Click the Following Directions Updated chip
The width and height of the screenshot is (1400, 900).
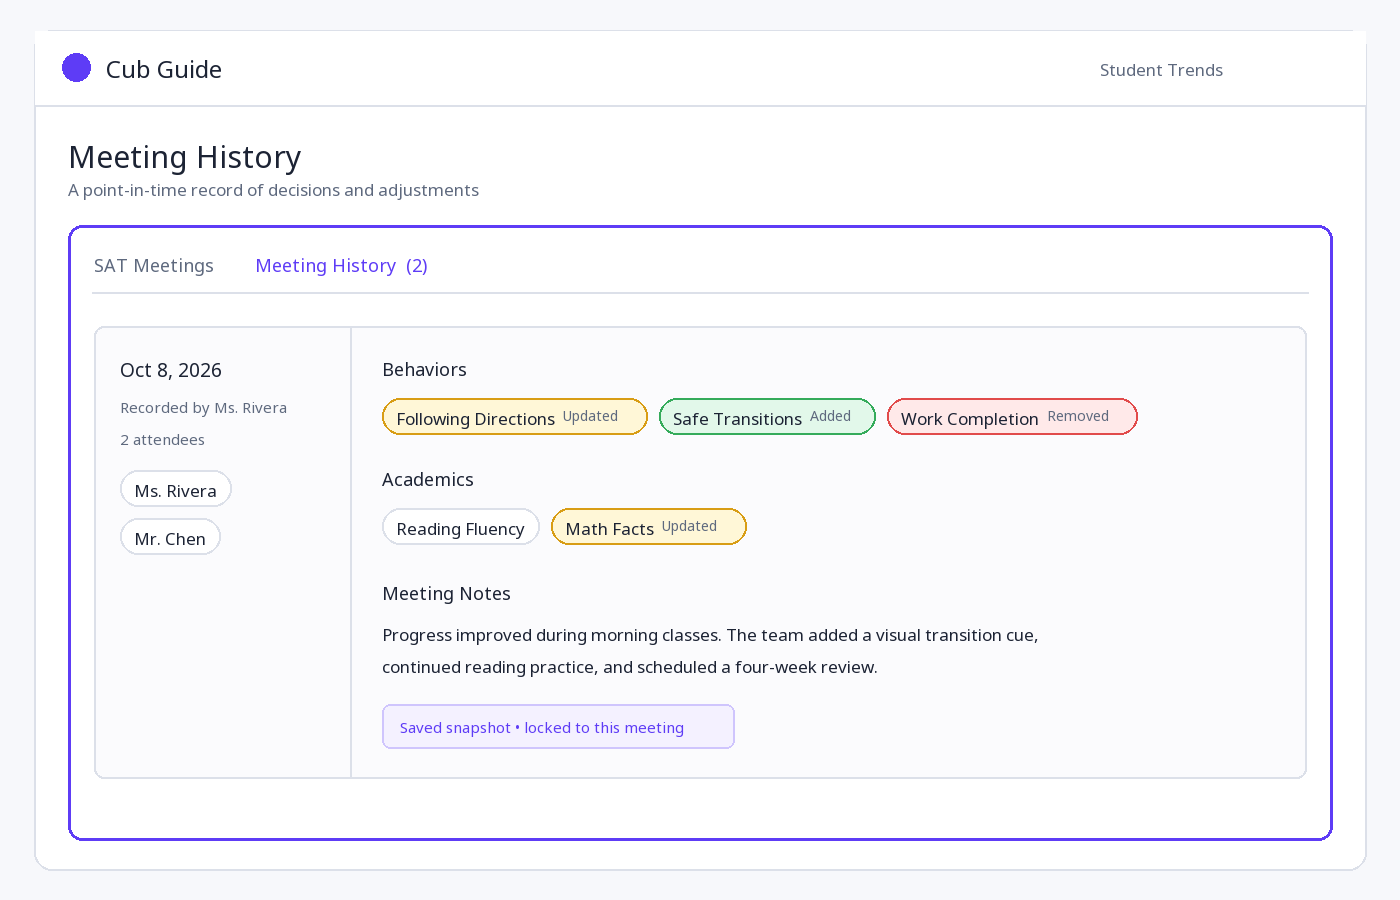(x=515, y=417)
